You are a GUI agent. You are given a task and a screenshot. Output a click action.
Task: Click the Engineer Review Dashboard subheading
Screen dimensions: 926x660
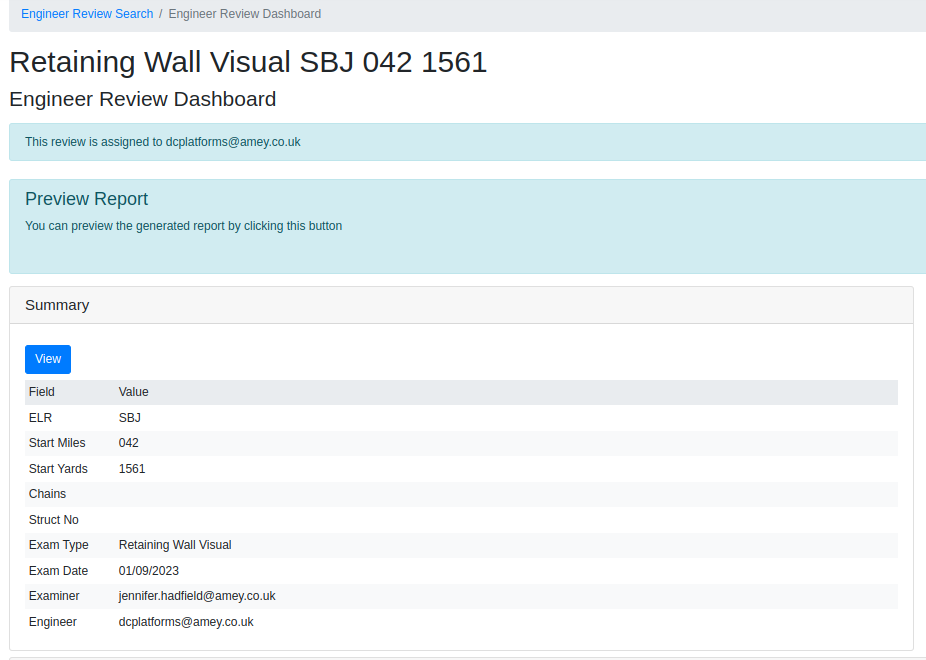click(x=142, y=99)
